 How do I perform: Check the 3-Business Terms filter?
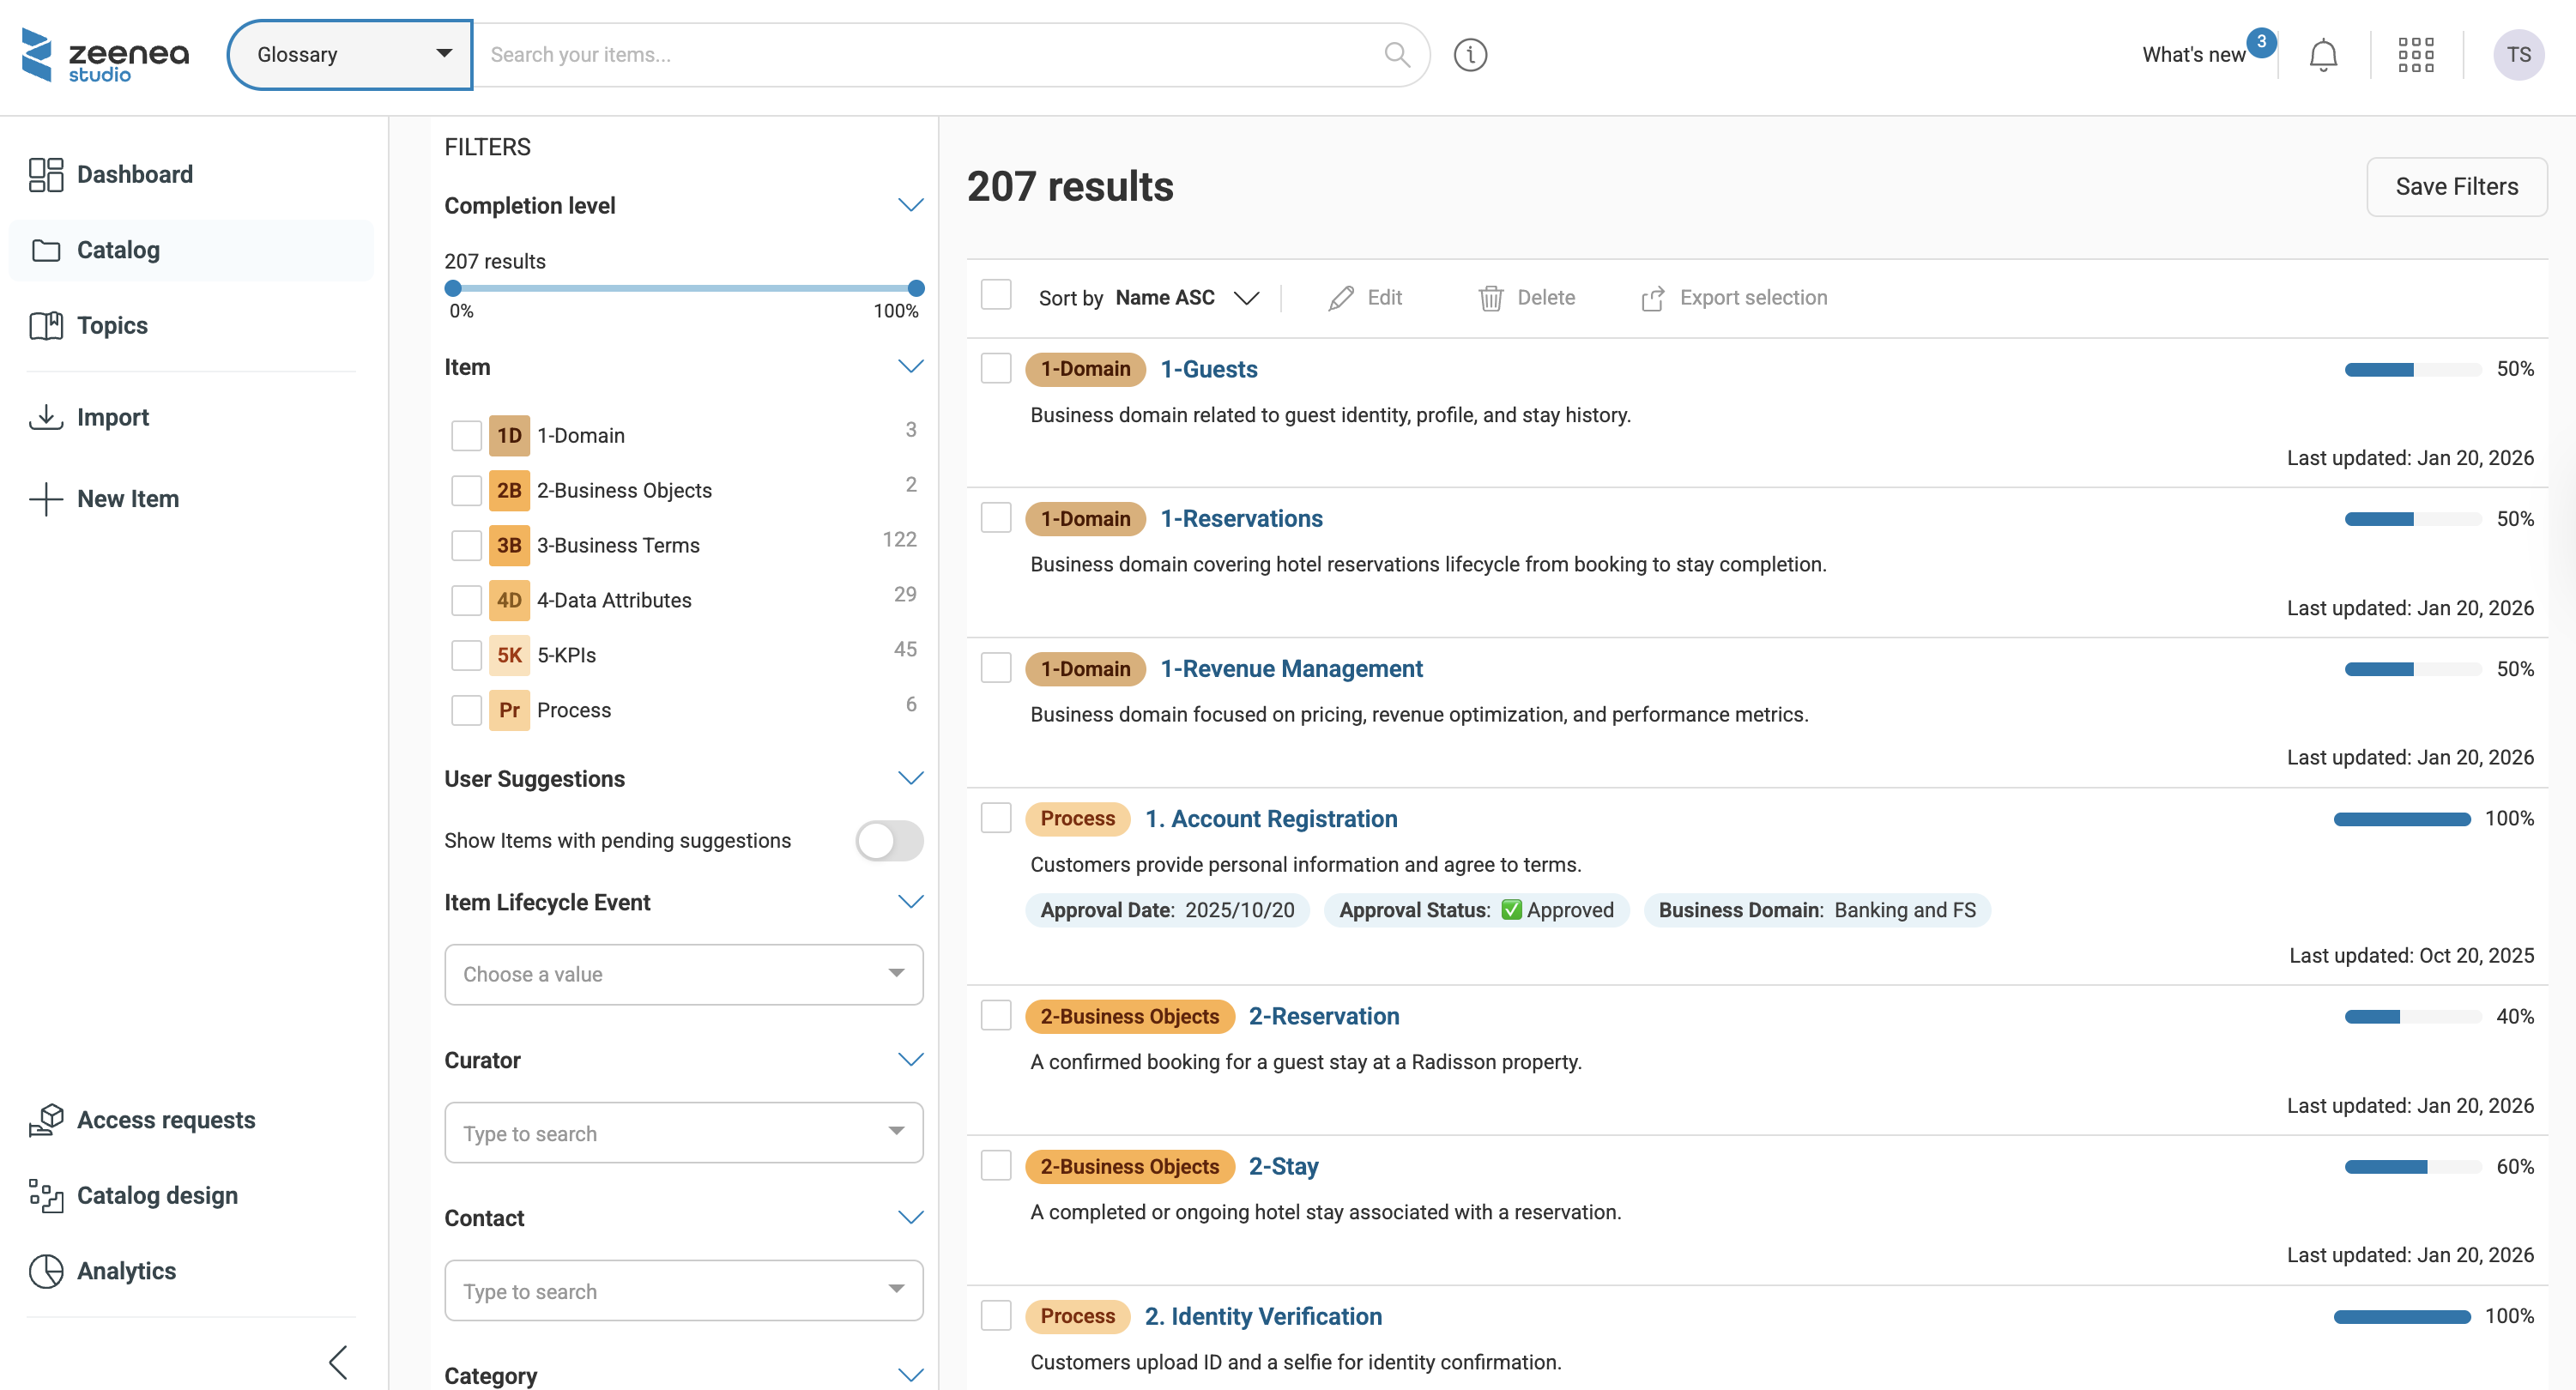pyautogui.click(x=466, y=545)
